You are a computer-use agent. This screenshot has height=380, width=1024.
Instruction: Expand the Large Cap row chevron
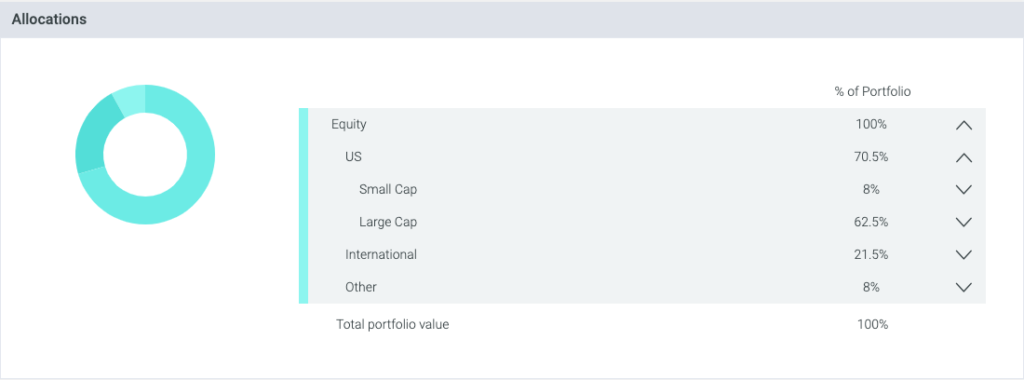tap(963, 222)
